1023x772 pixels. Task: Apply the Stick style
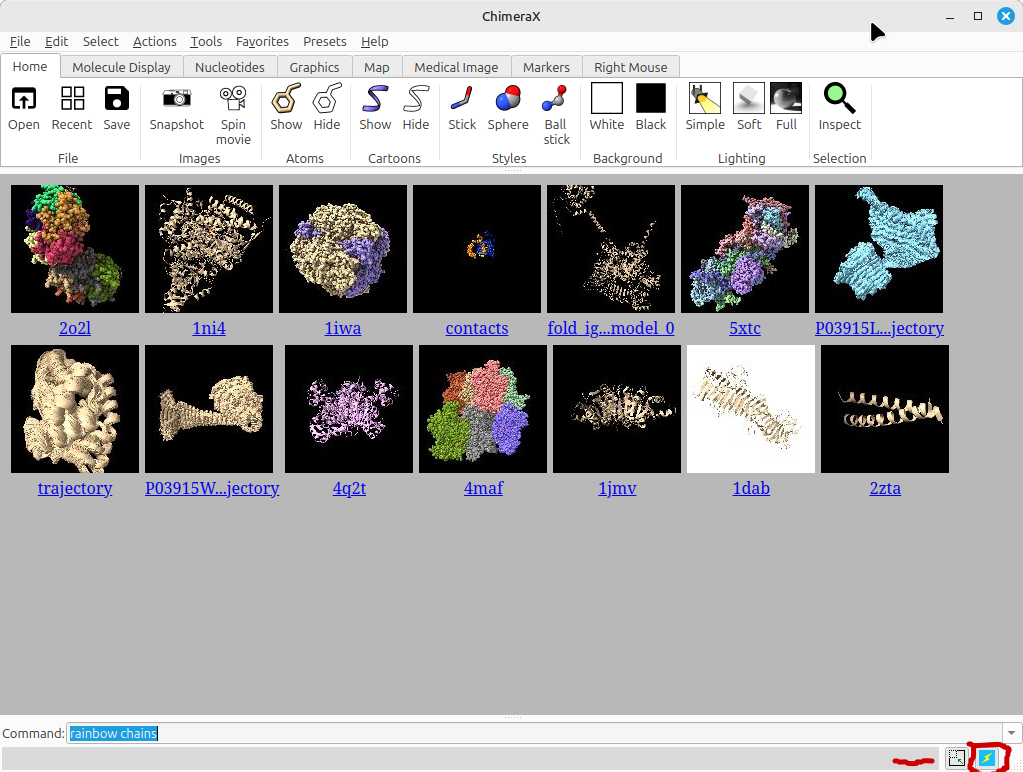[x=462, y=99]
